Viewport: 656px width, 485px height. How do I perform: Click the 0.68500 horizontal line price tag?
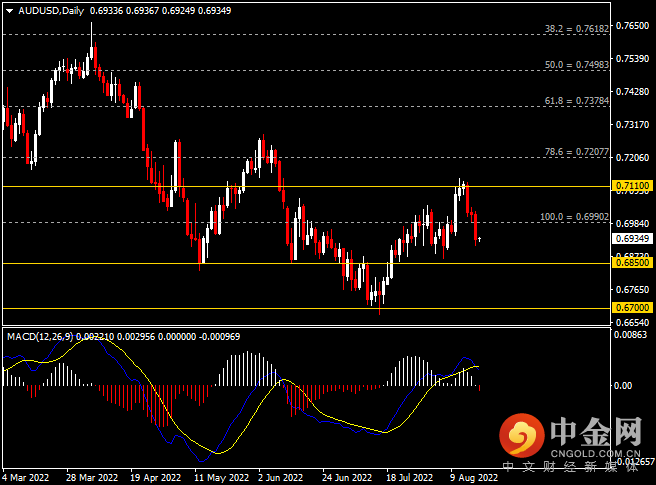pos(632,263)
